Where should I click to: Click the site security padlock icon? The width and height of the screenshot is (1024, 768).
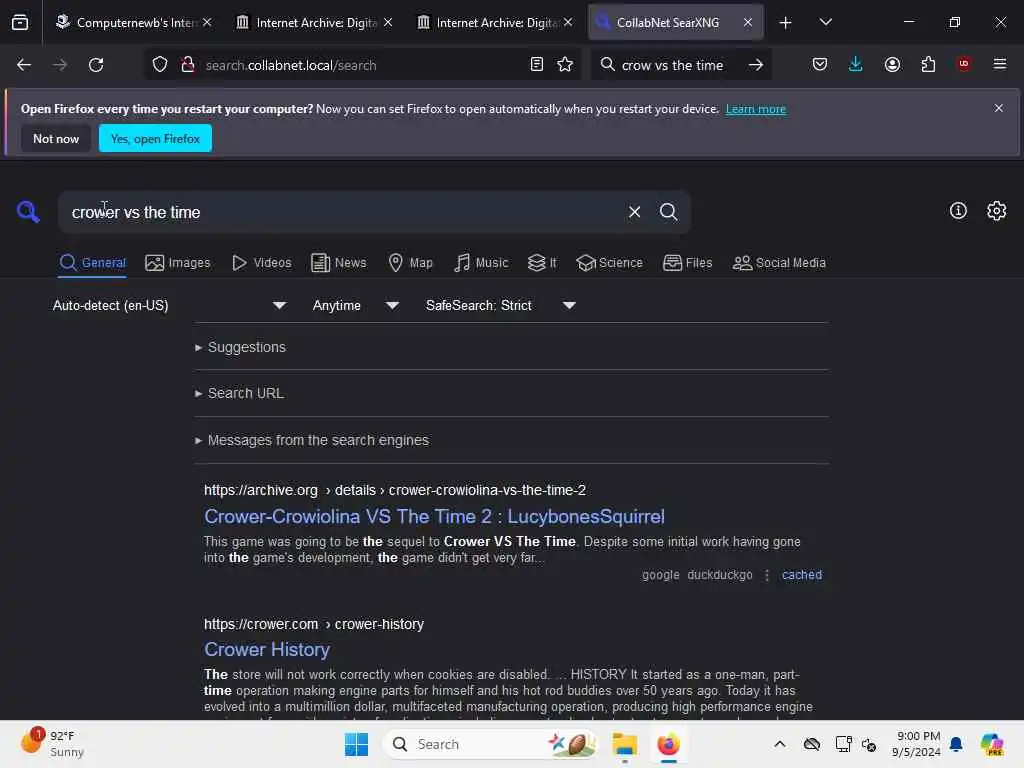coord(188,65)
